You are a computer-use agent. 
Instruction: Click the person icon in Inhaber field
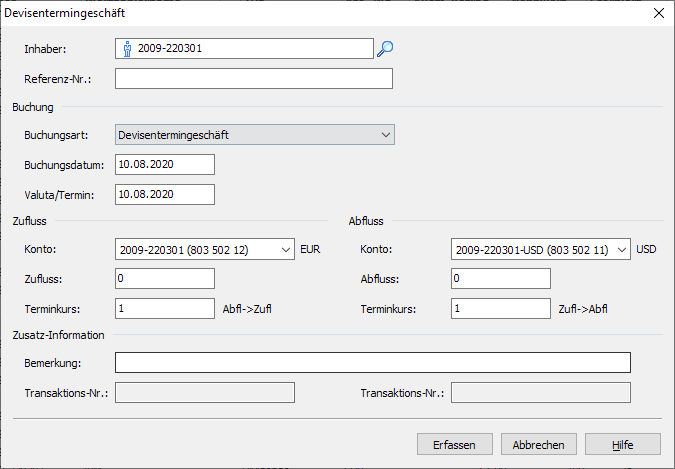click(127, 48)
